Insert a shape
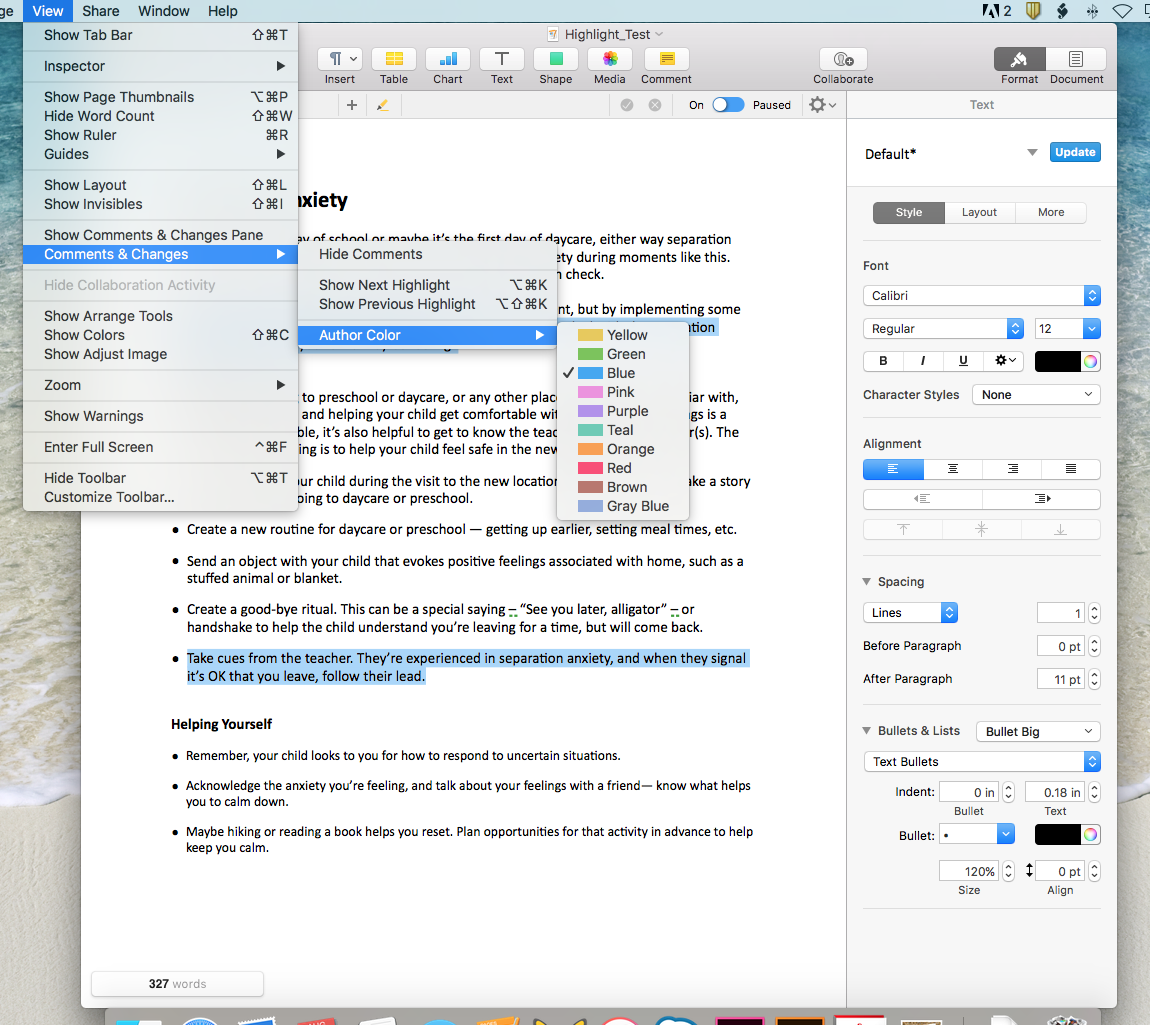This screenshot has height=1025, width=1150. click(x=555, y=61)
